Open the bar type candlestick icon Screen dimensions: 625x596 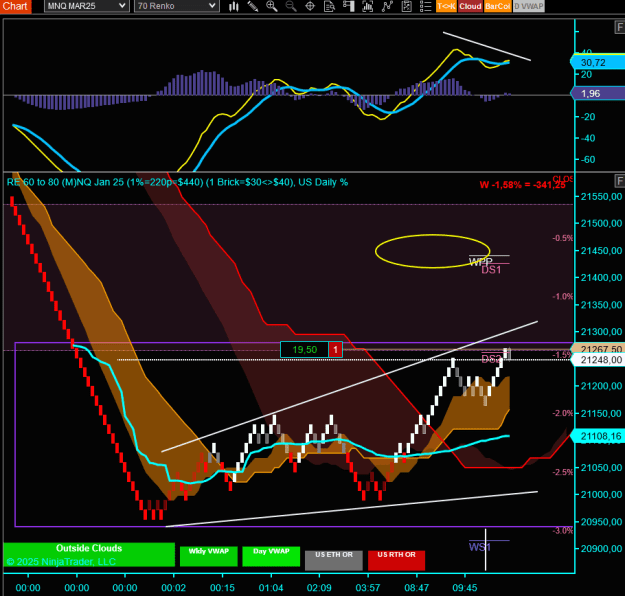[x=234, y=6]
